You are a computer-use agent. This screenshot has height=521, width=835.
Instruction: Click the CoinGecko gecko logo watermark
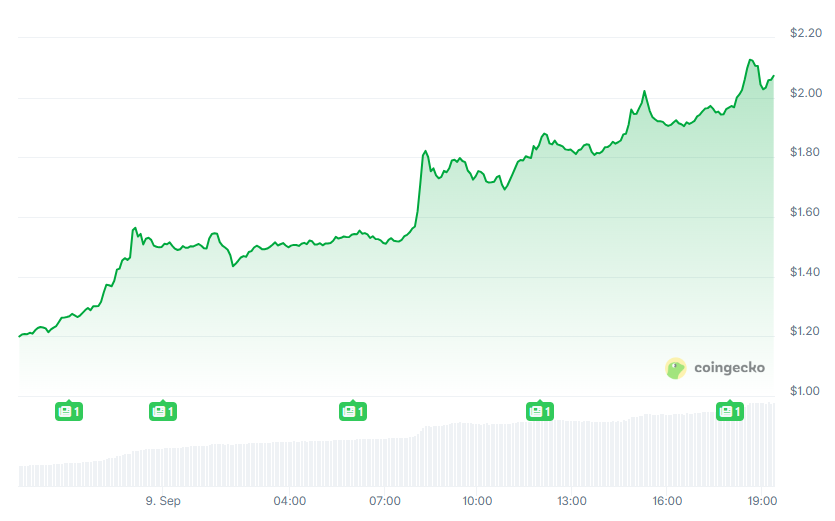click(x=677, y=368)
